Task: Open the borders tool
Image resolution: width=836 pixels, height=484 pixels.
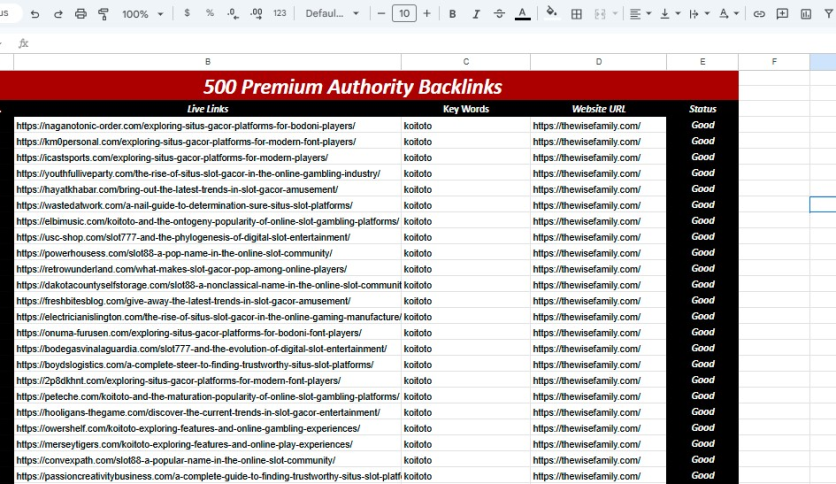Action: pos(576,14)
